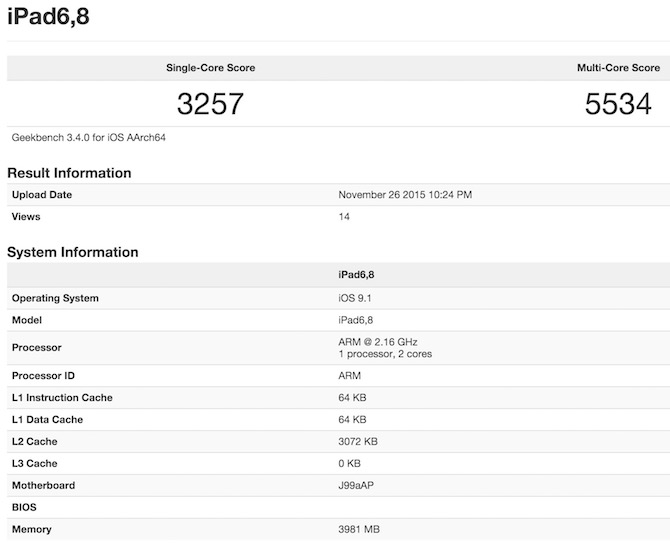The image size is (670, 543).
Task: Click the L1 Instruction Cache row label
Action: coord(62,398)
